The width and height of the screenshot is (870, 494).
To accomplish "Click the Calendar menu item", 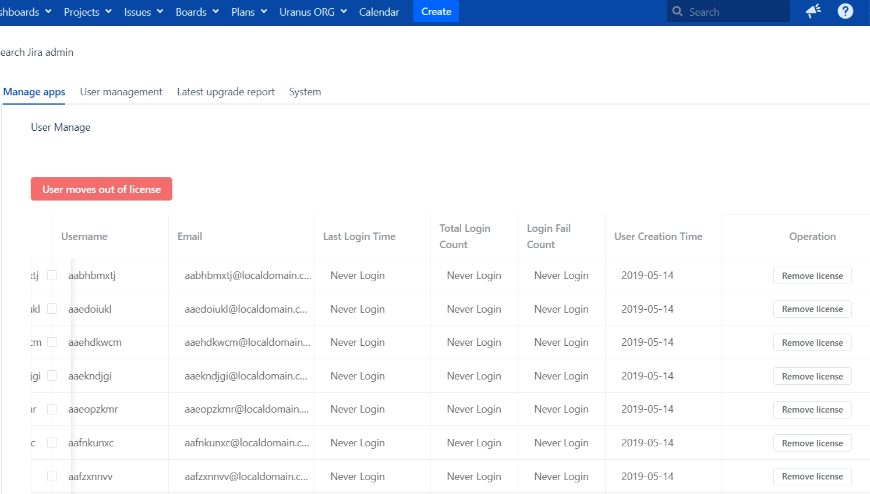I will pyautogui.click(x=379, y=12).
